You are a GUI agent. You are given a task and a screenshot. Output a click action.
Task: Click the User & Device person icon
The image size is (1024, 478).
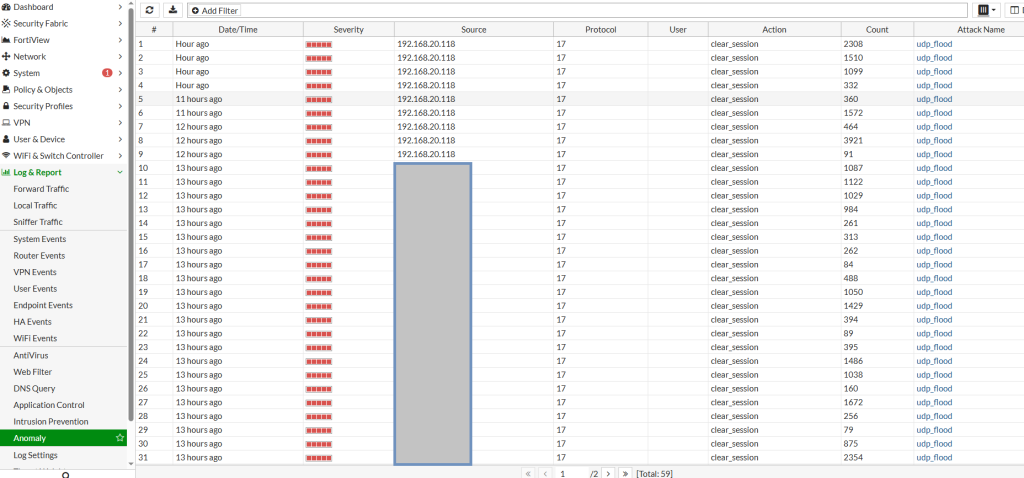[7, 139]
